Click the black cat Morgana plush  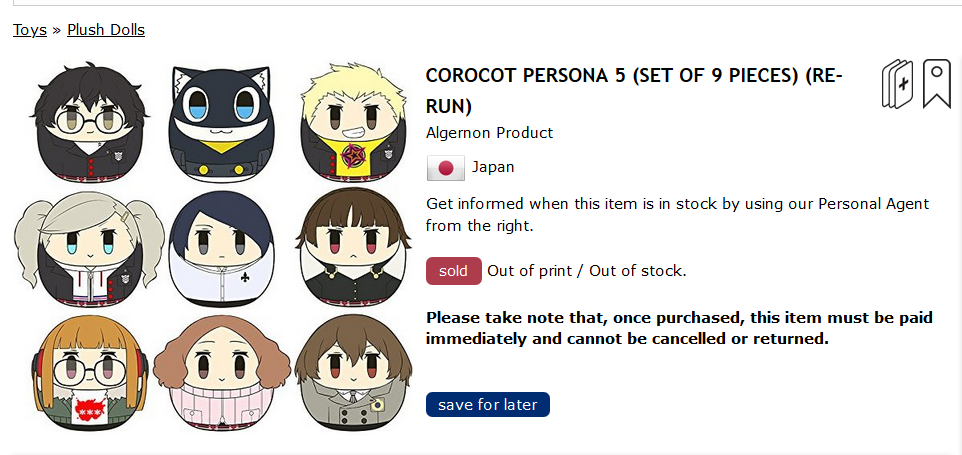(221, 123)
